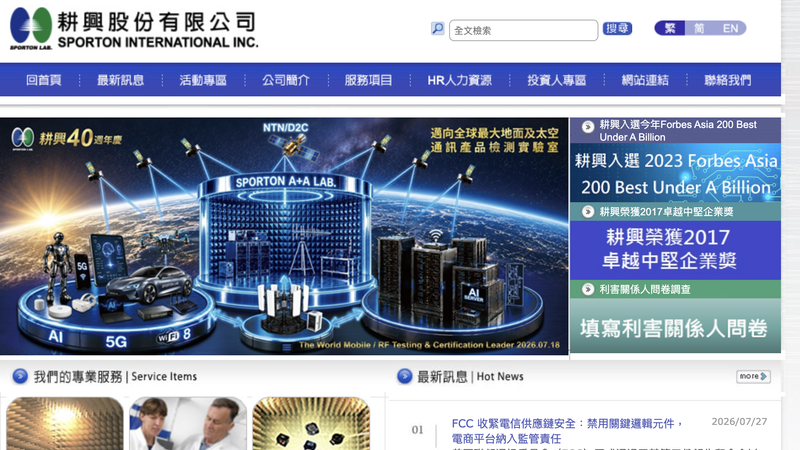The width and height of the screenshot is (800, 450).
Task: Click the 最新訊息 | Hot News heading text
Action: 470,377
